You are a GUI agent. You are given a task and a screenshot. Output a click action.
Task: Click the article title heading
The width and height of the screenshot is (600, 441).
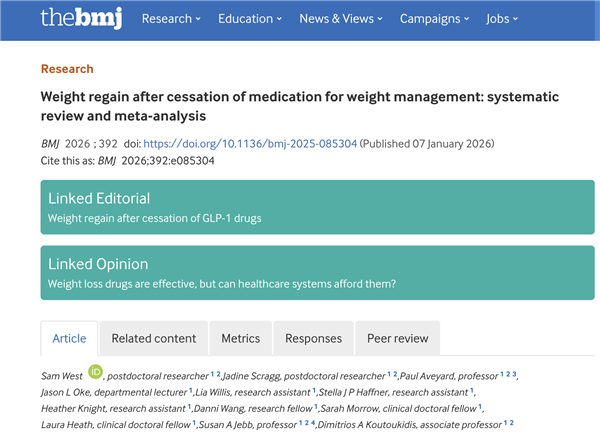(x=300, y=106)
